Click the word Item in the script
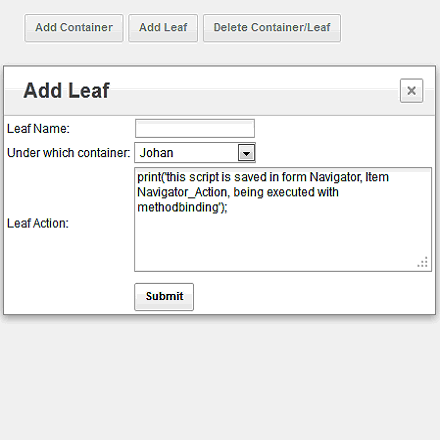The image size is (440, 440). (x=377, y=177)
